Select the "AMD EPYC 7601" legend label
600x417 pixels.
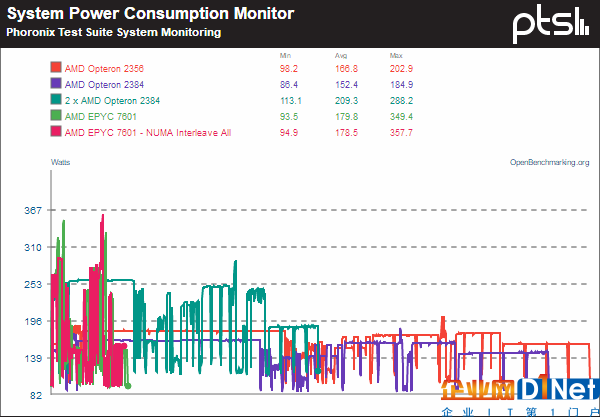[101, 117]
